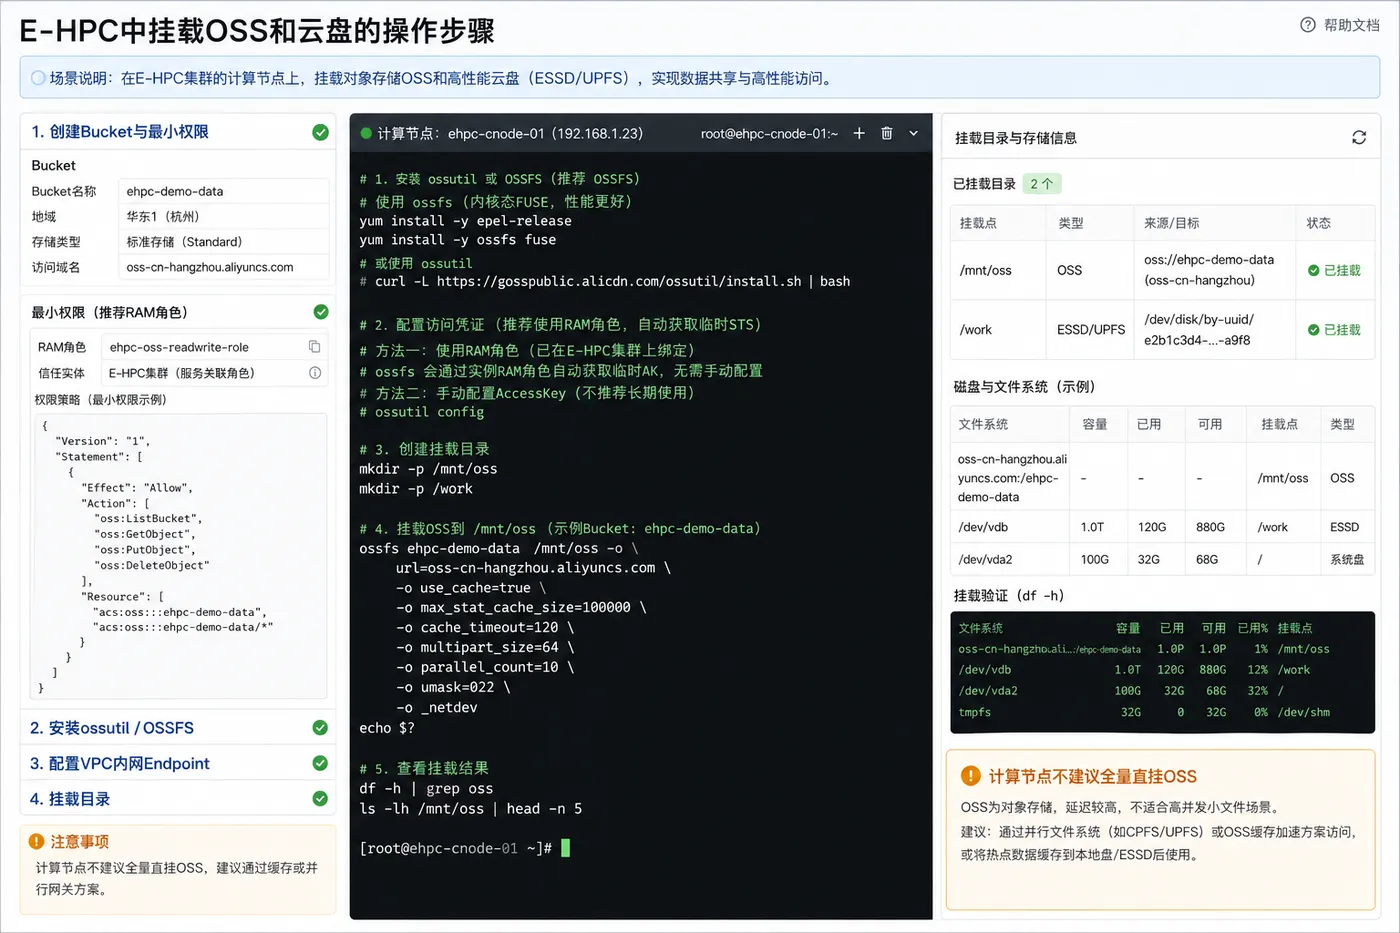
Task: Click the 地域 field 华东1（杭州）
Action: (223, 216)
